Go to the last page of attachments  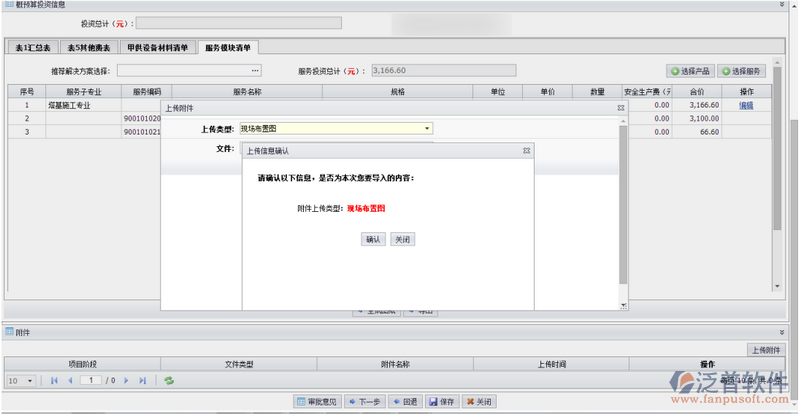[x=143, y=381]
